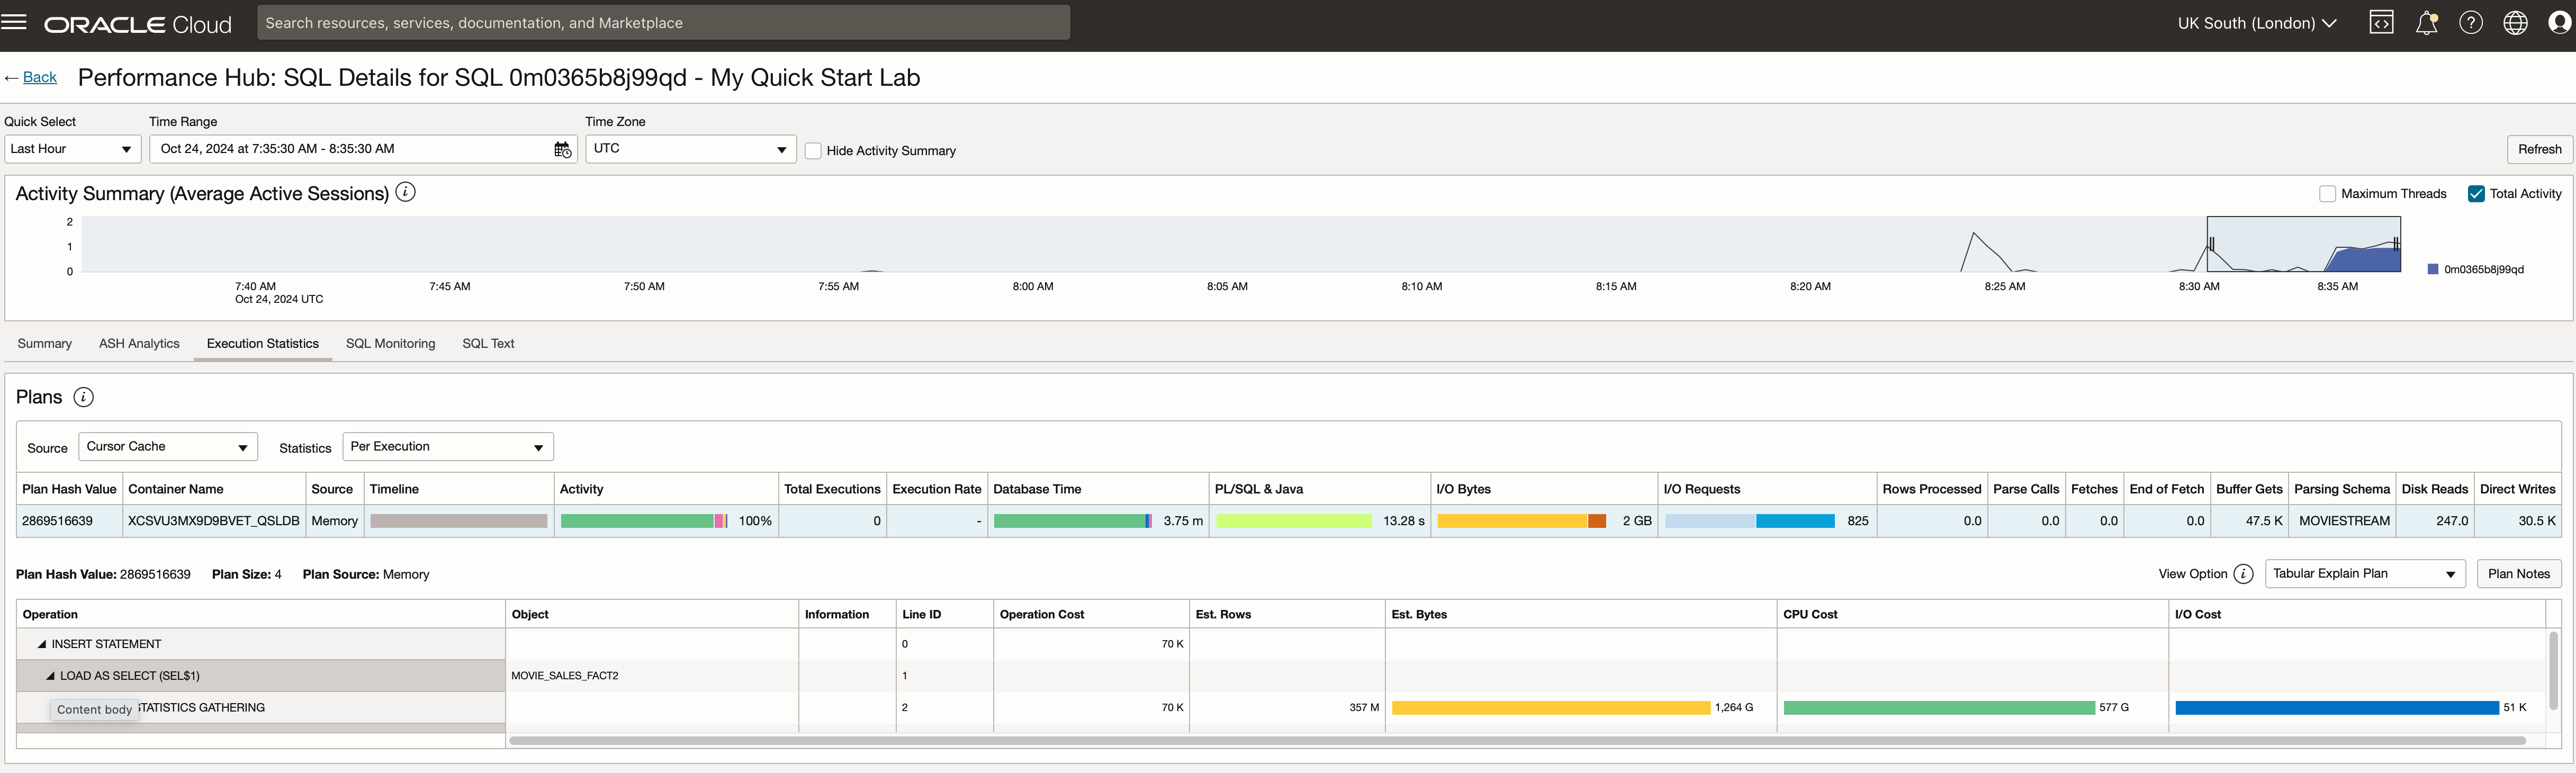This screenshot has height=773, width=2576.
Task: Open the Quick Select Last Hour dropdown
Action: pos(72,149)
